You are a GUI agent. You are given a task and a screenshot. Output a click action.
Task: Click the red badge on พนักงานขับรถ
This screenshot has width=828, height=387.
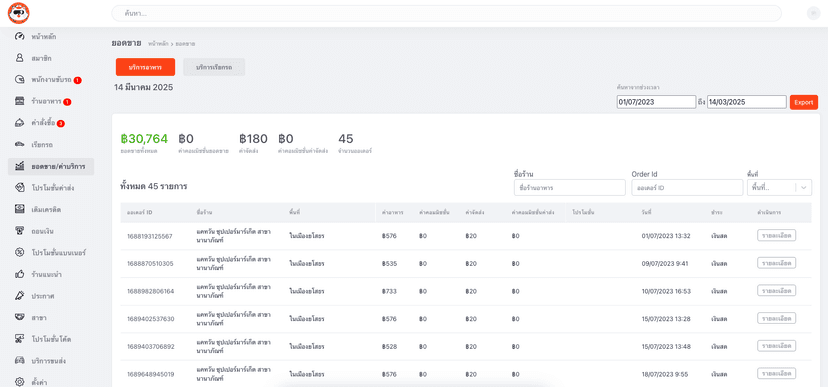tap(78, 80)
